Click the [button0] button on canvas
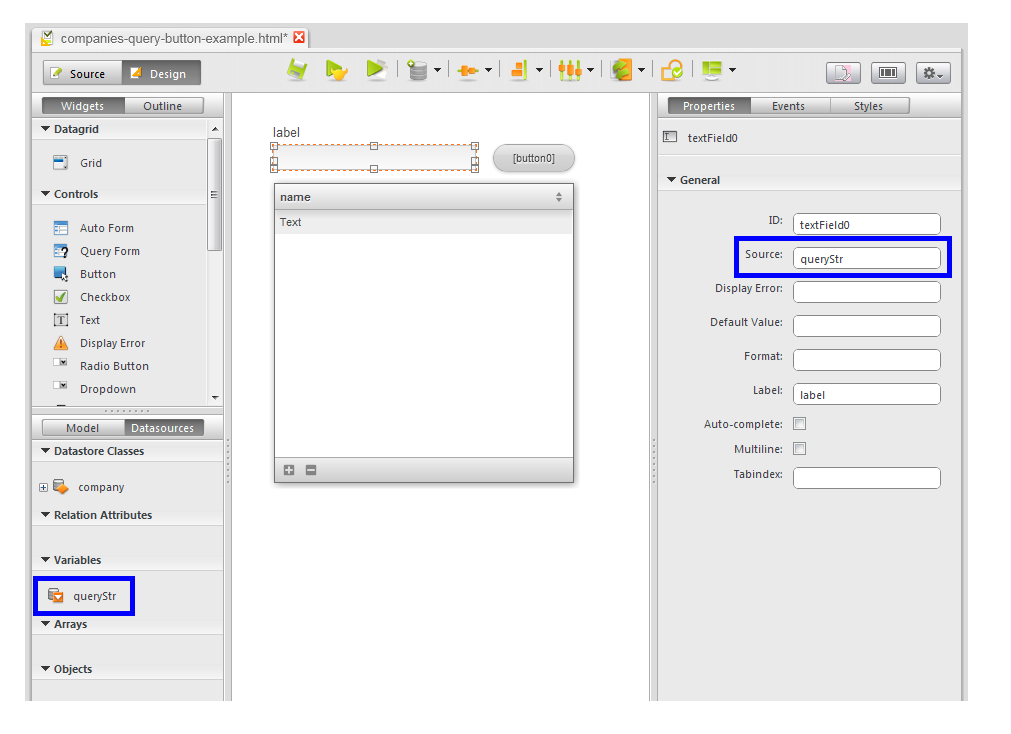Image resolution: width=1011 pixels, height=734 pixels. pyautogui.click(x=533, y=158)
